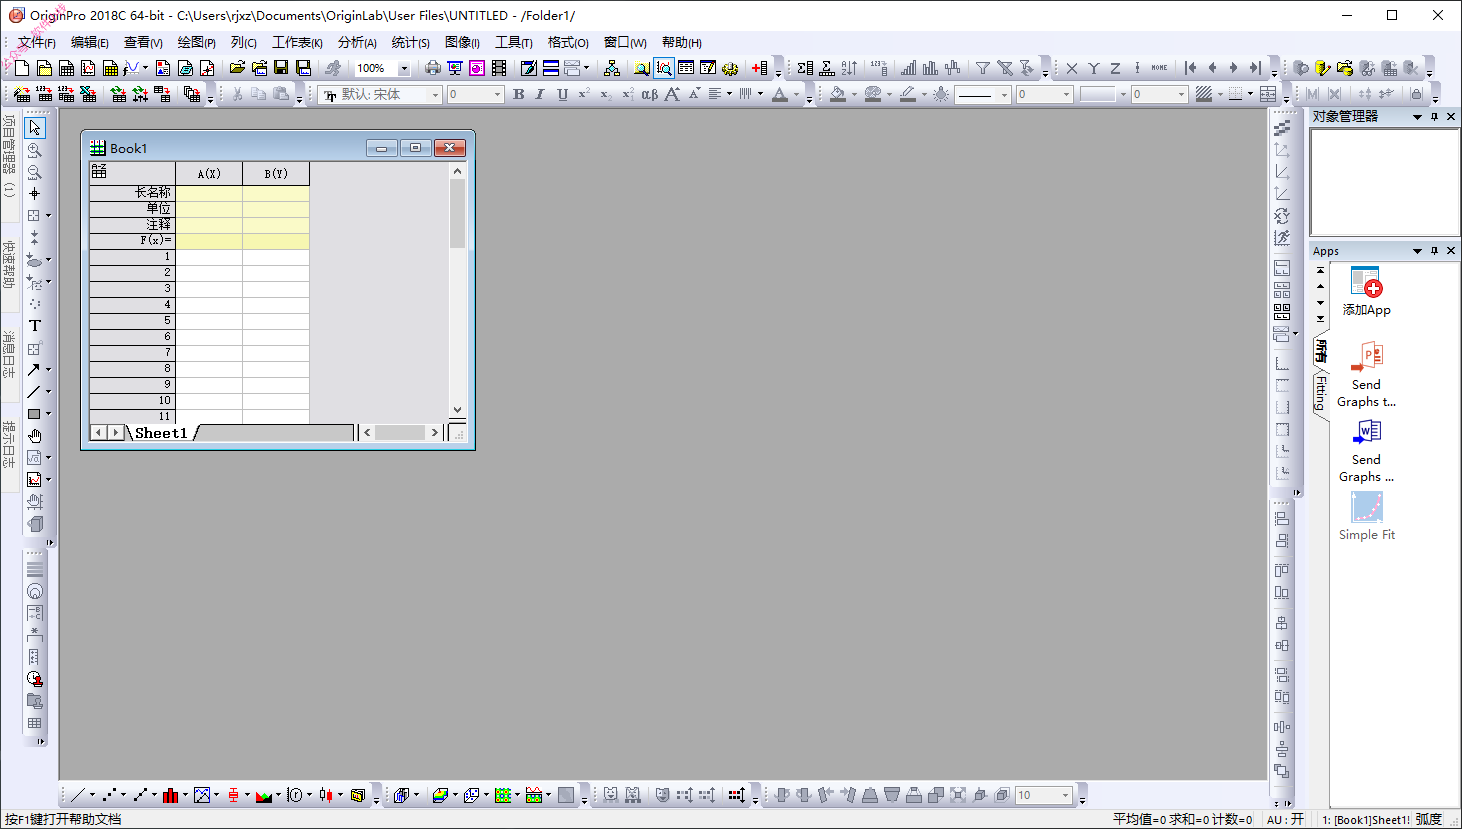Apply underline formatting
Image resolution: width=1462 pixels, height=829 pixels.
562,94
